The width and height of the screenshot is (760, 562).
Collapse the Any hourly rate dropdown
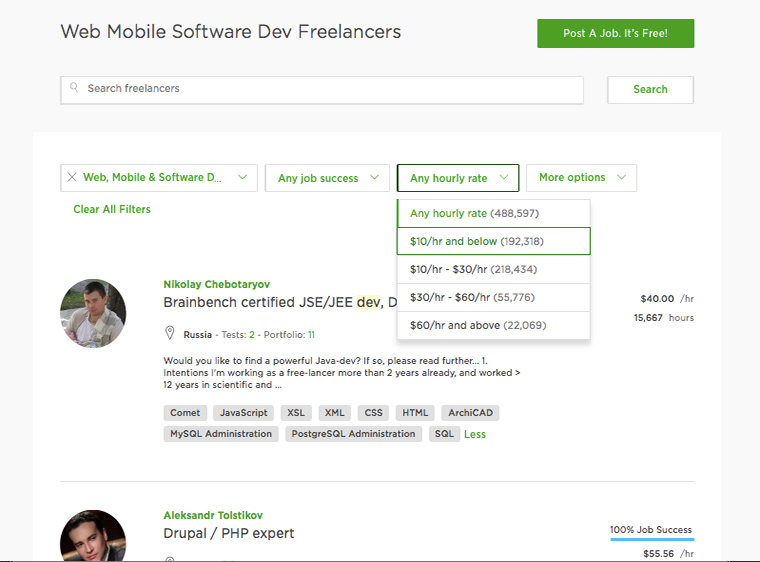pyautogui.click(x=458, y=178)
